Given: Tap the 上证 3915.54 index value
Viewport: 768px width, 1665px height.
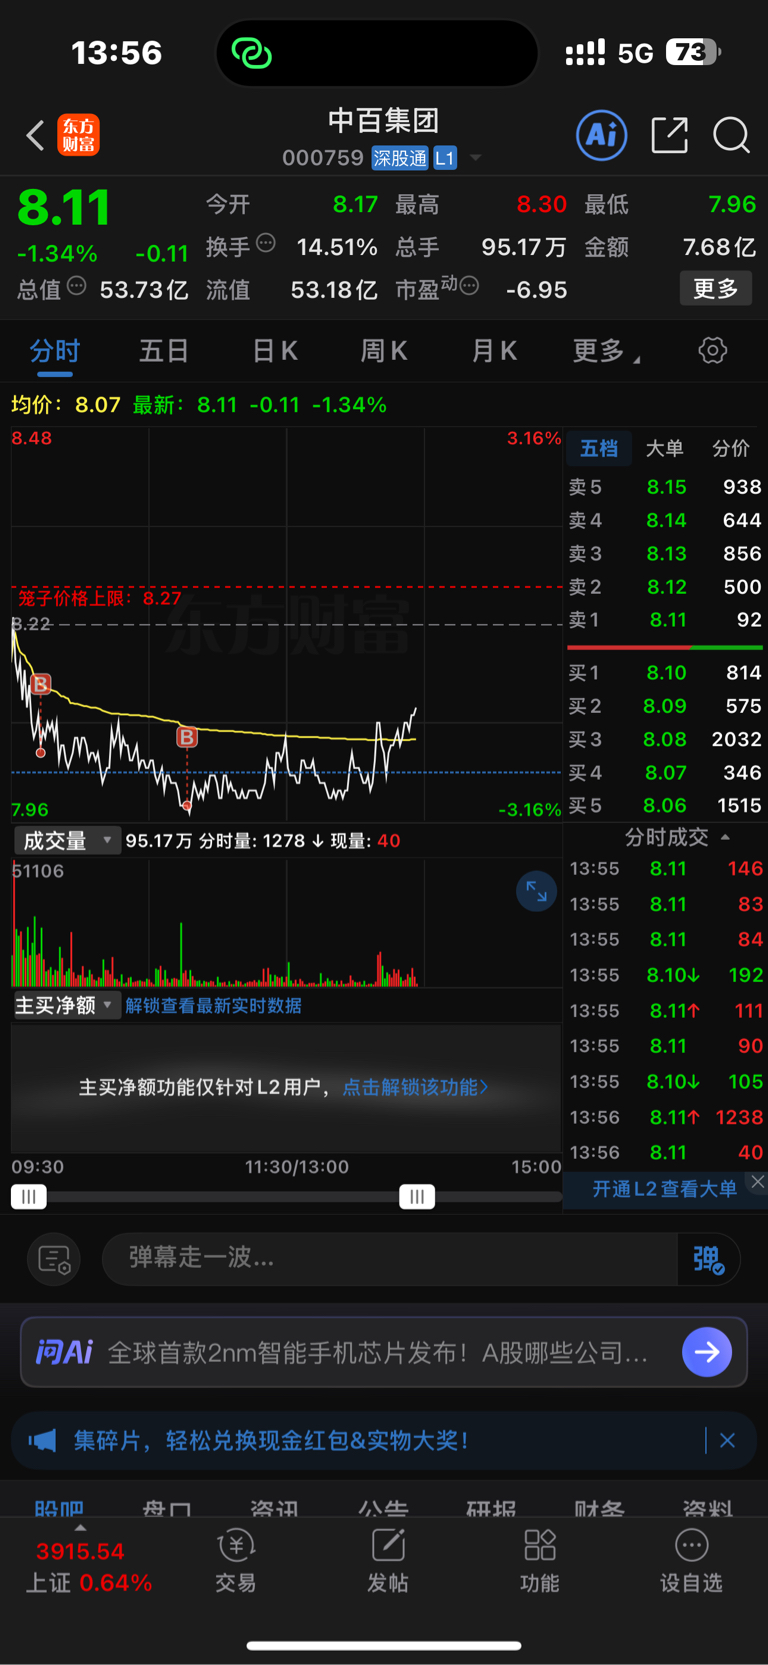Looking at the screenshot, I should coord(80,1552).
